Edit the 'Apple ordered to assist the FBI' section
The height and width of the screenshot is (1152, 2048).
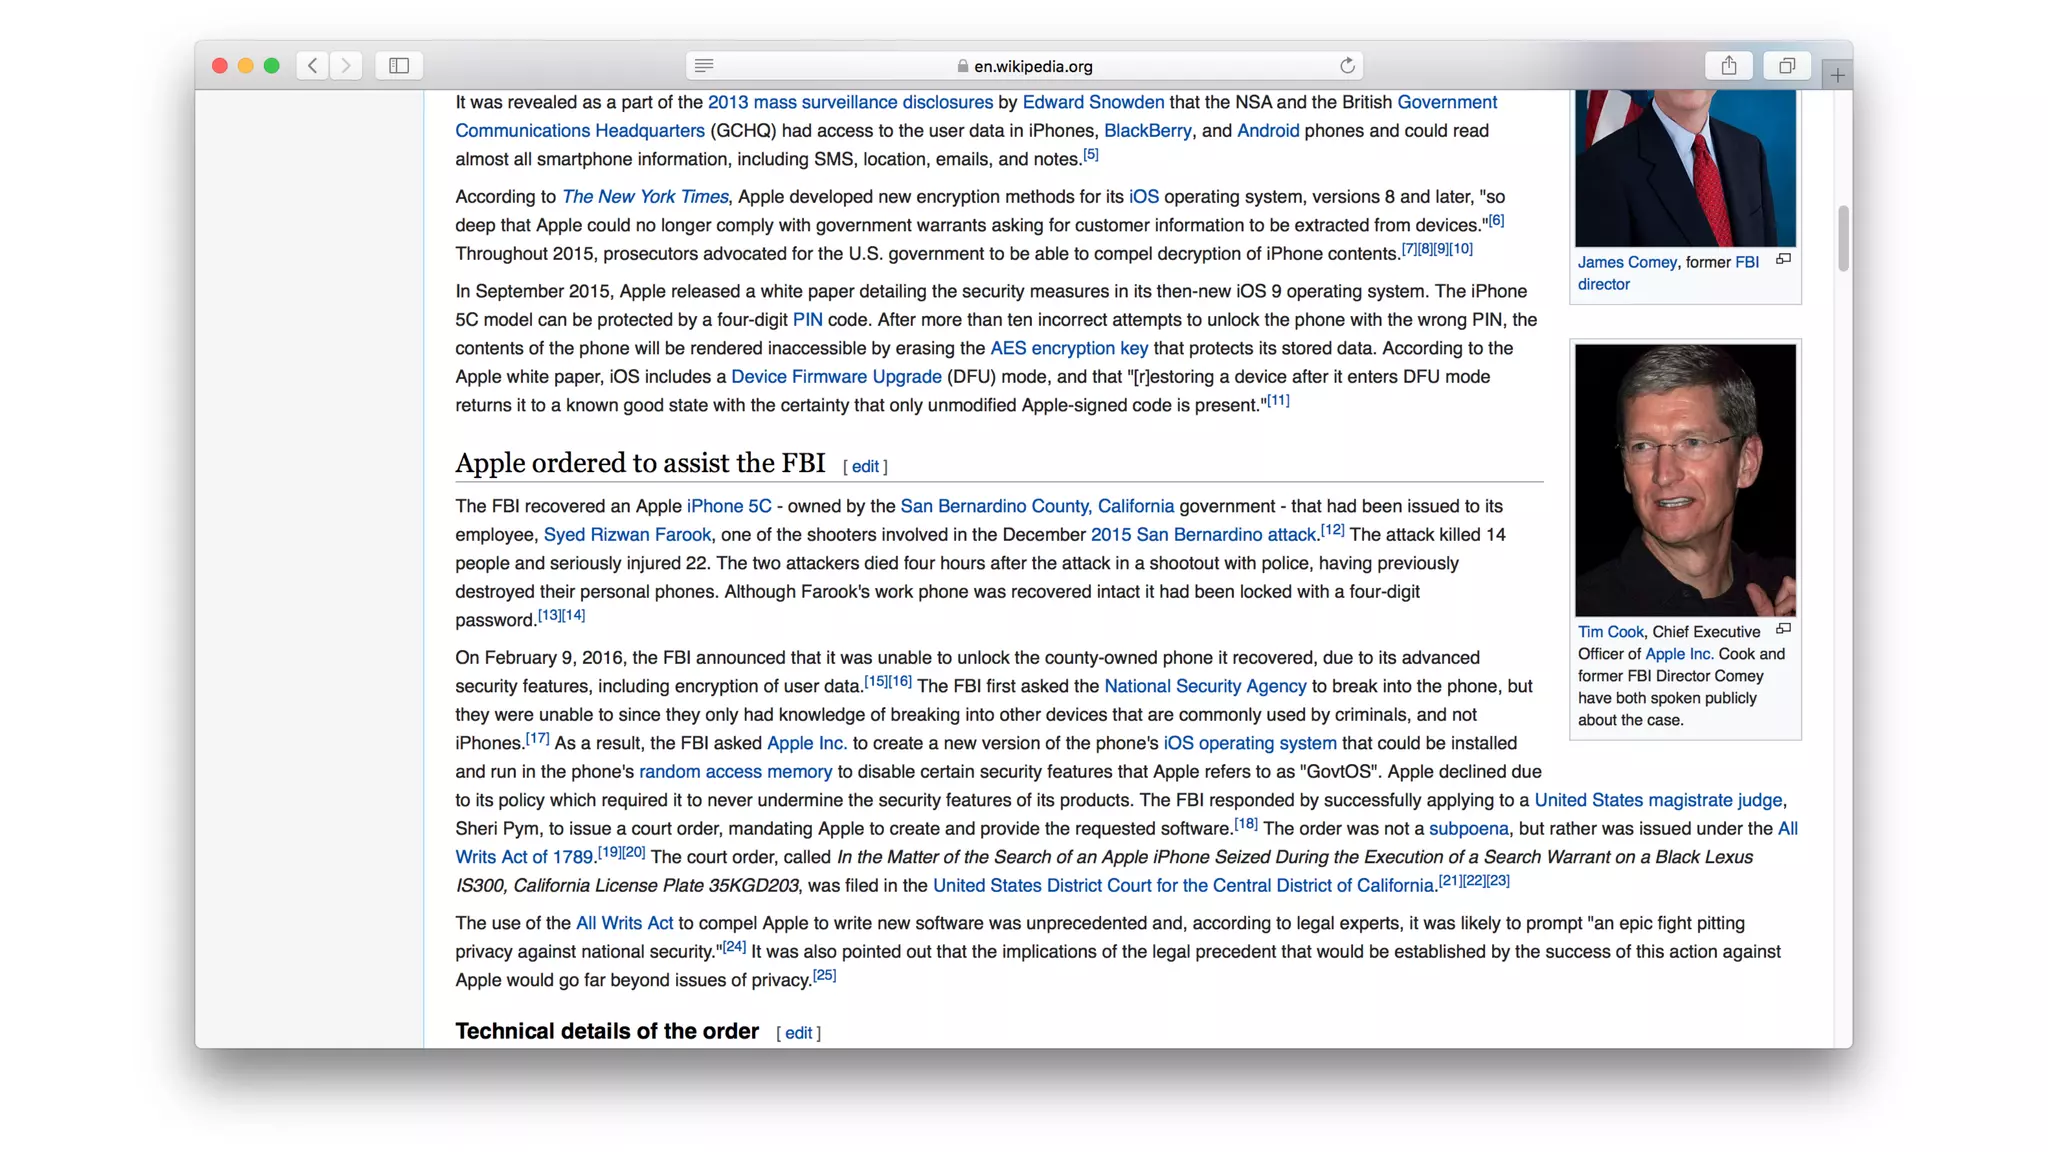tap(865, 466)
